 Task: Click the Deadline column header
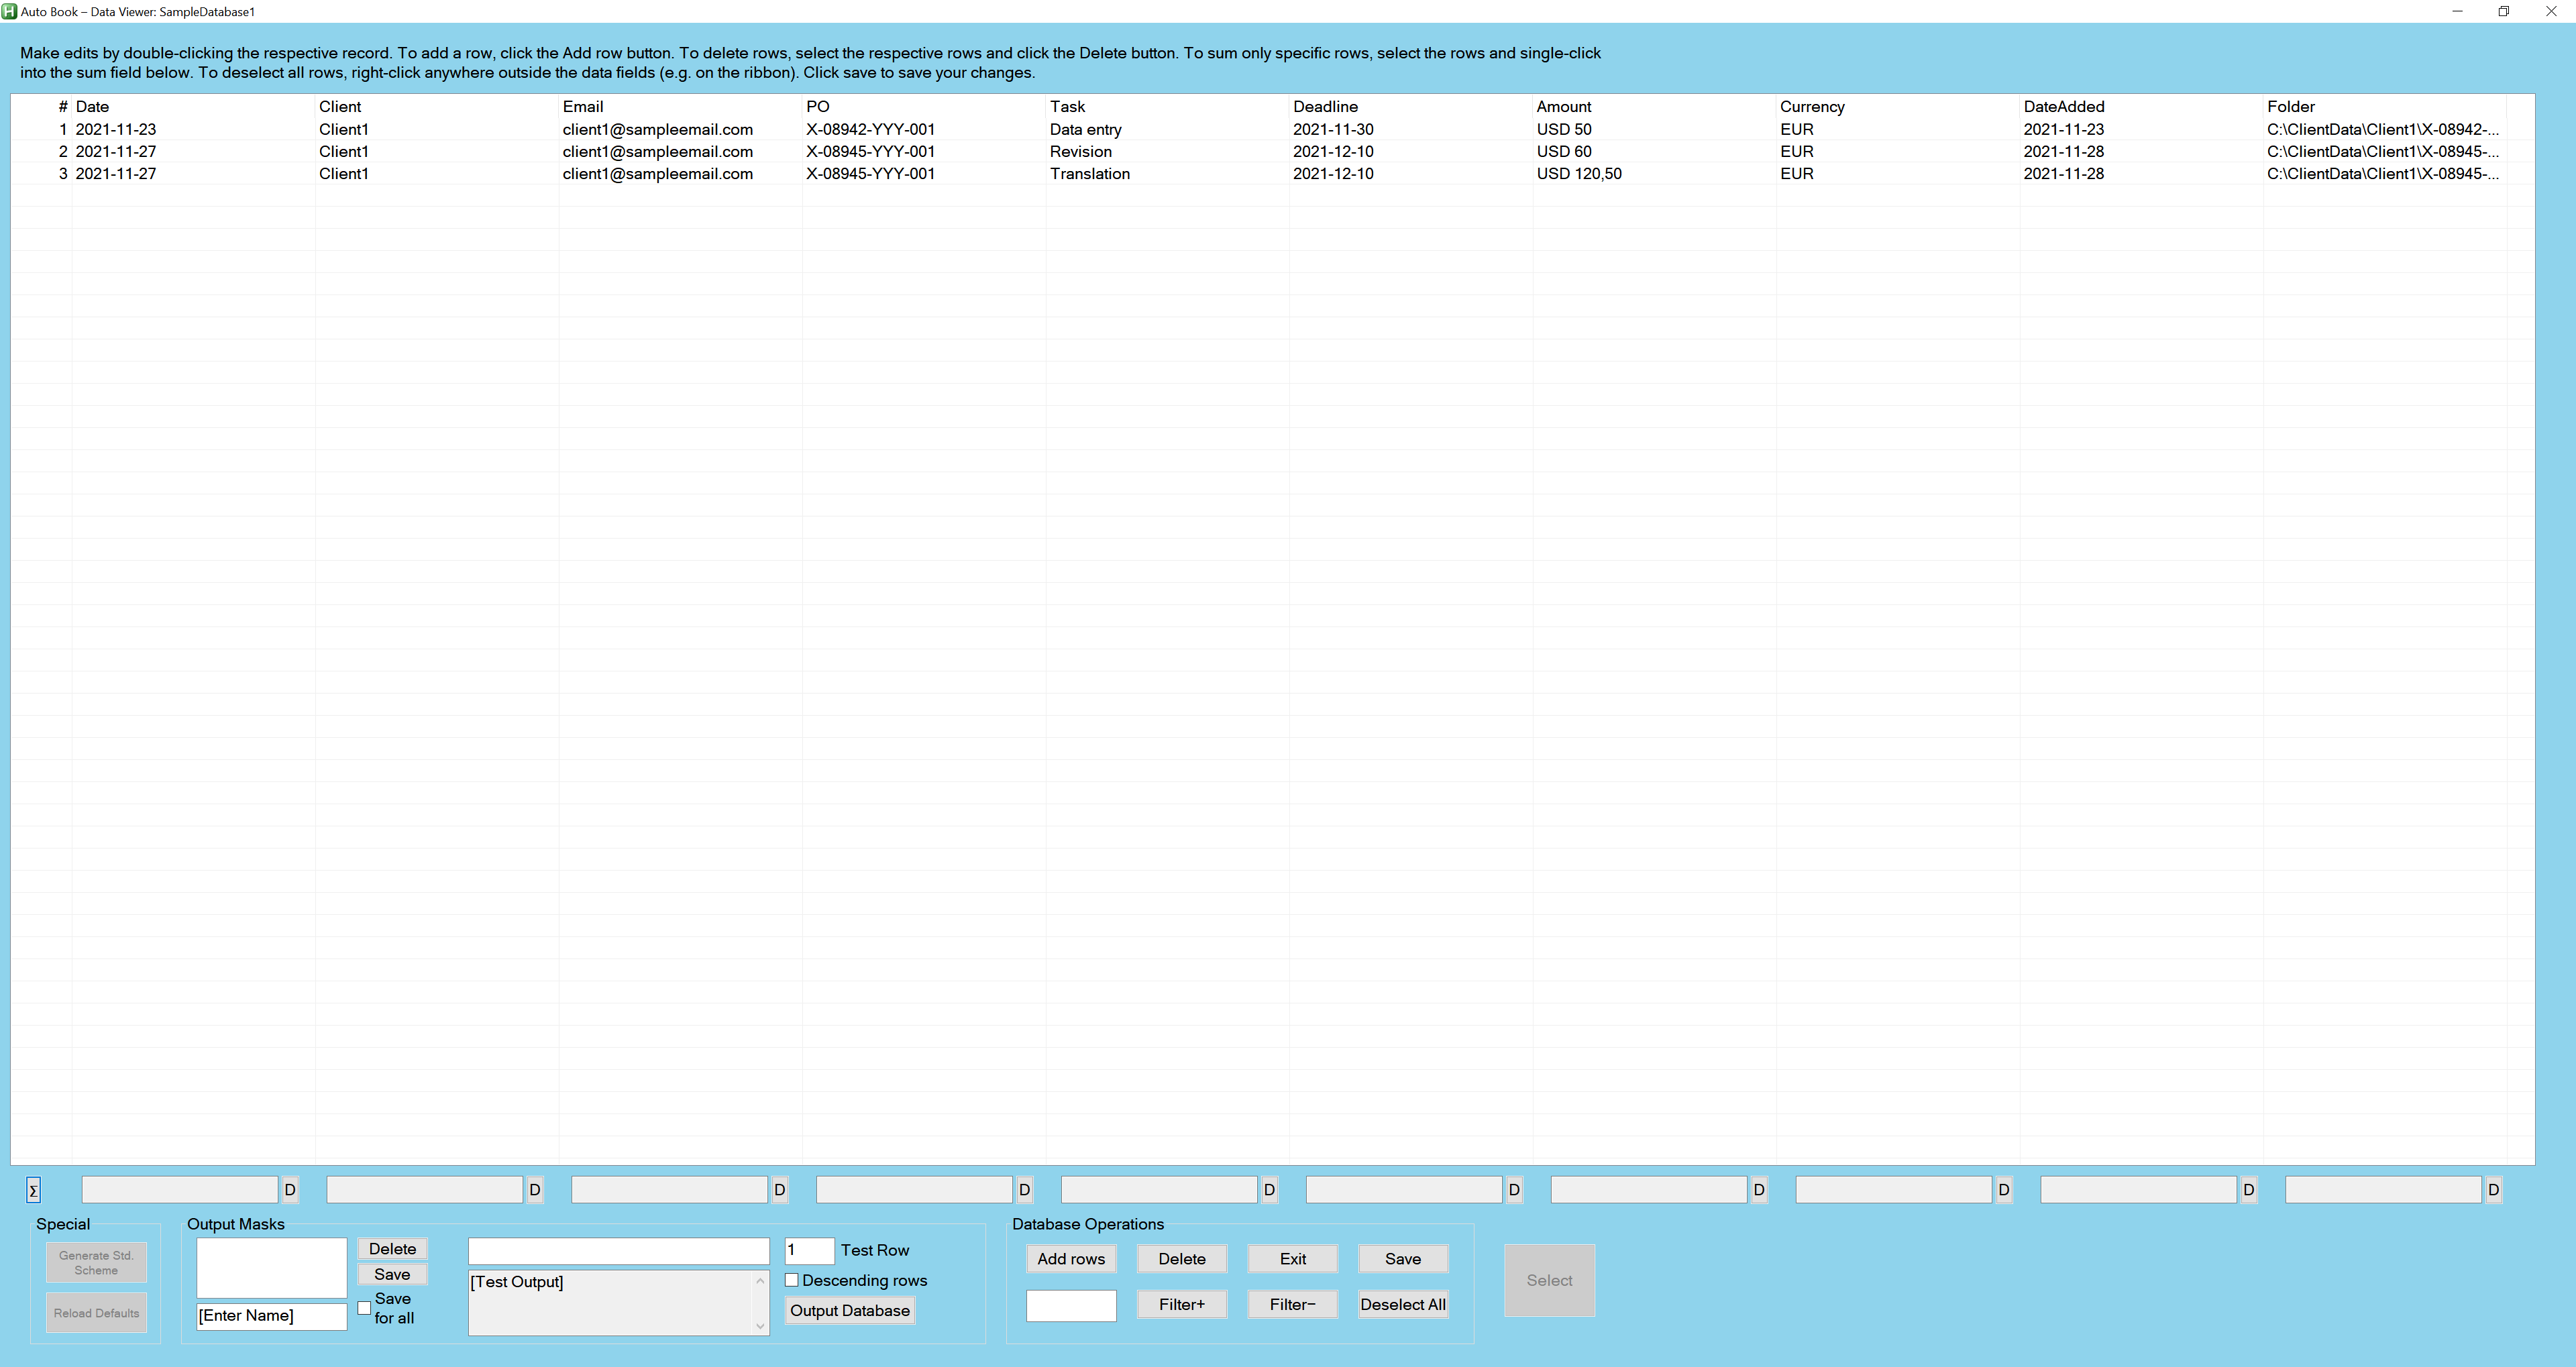(x=1325, y=107)
